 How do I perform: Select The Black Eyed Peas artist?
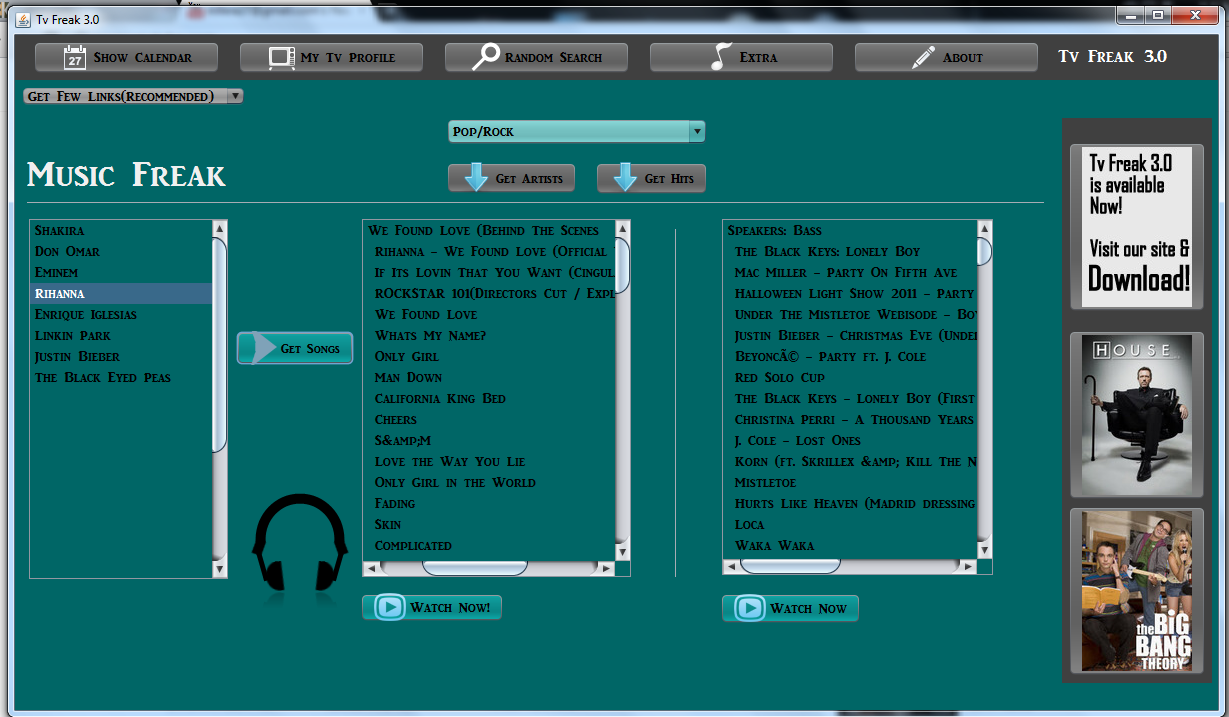[121, 377]
